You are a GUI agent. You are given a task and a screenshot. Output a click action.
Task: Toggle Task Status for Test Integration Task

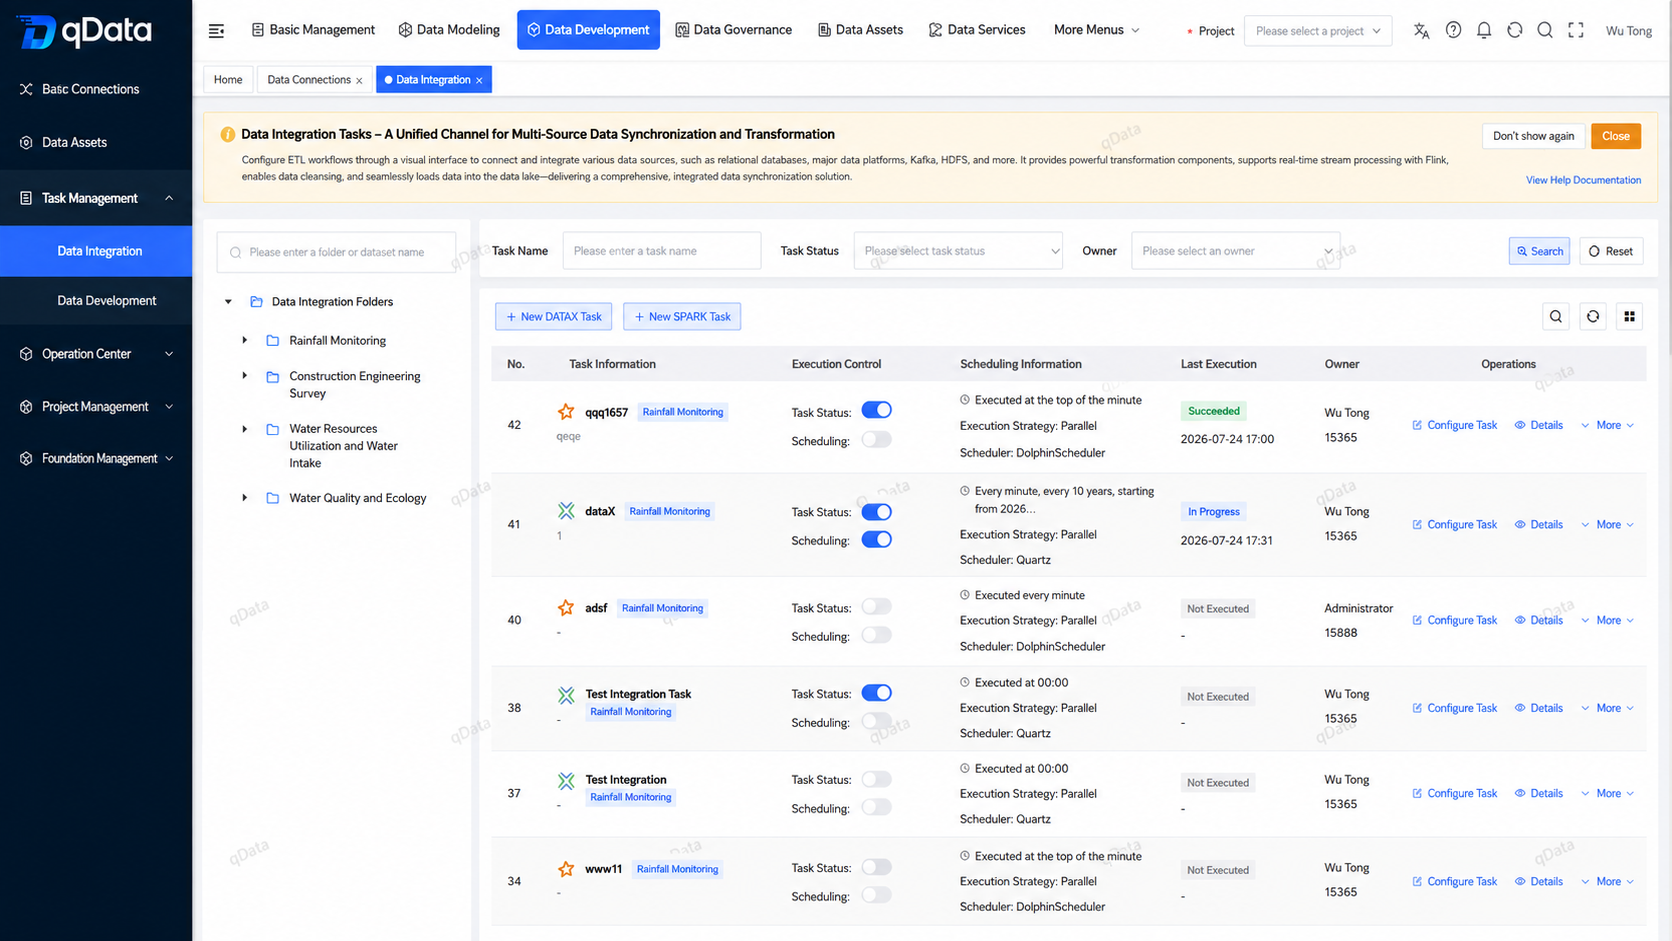(876, 693)
